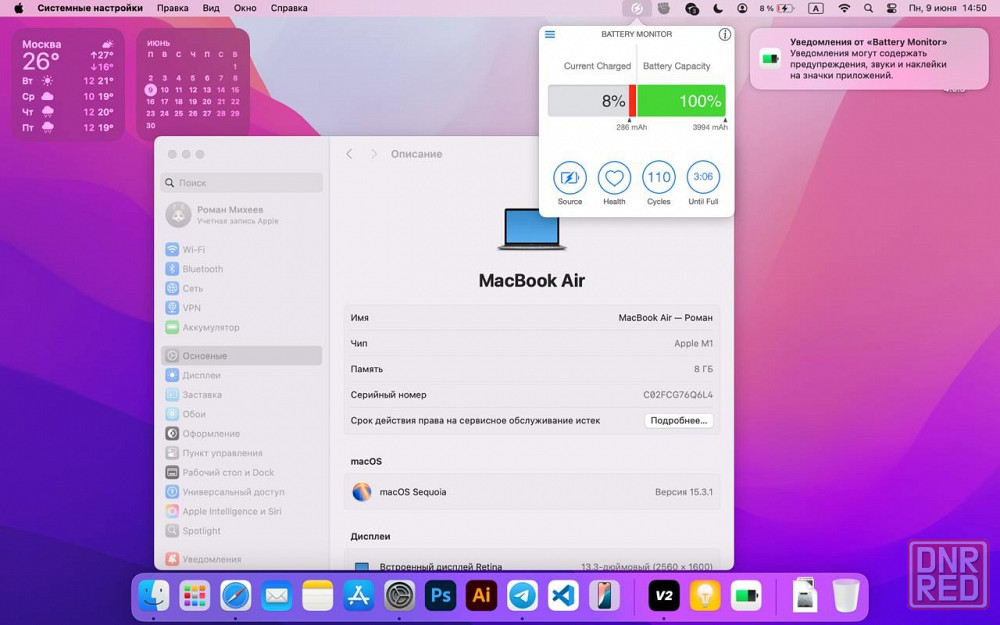Click the июнь calendar widget
Image resolution: width=1000 pixels, height=625 pixels.
click(x=193, y=85)
